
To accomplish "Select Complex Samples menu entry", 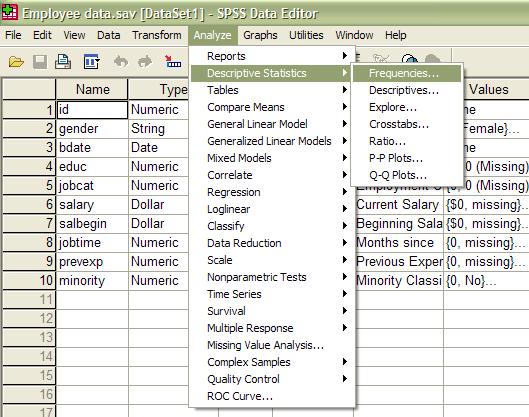I will coord(272,362).
